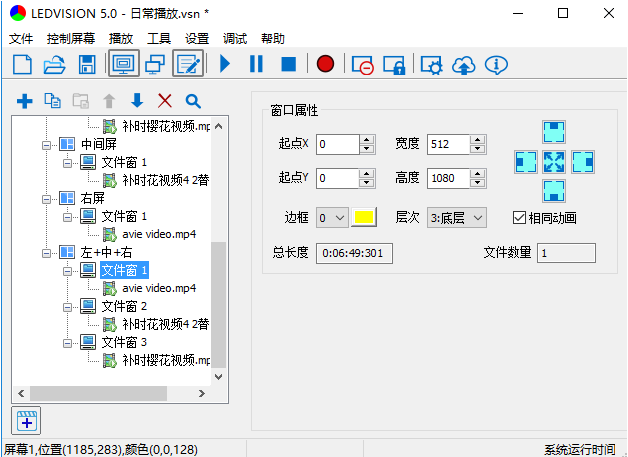
Task: Toggle the 相同动画 checkbox
Action: [x=519, y=217]
